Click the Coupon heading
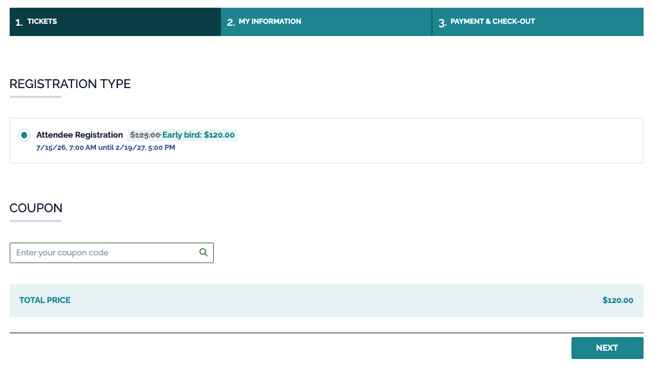The image size is (670, 377). click(x=36, y=208)
